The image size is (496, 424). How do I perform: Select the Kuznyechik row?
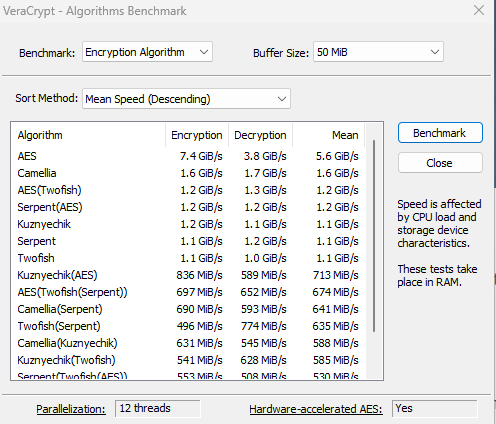click(x=188, y=224)
